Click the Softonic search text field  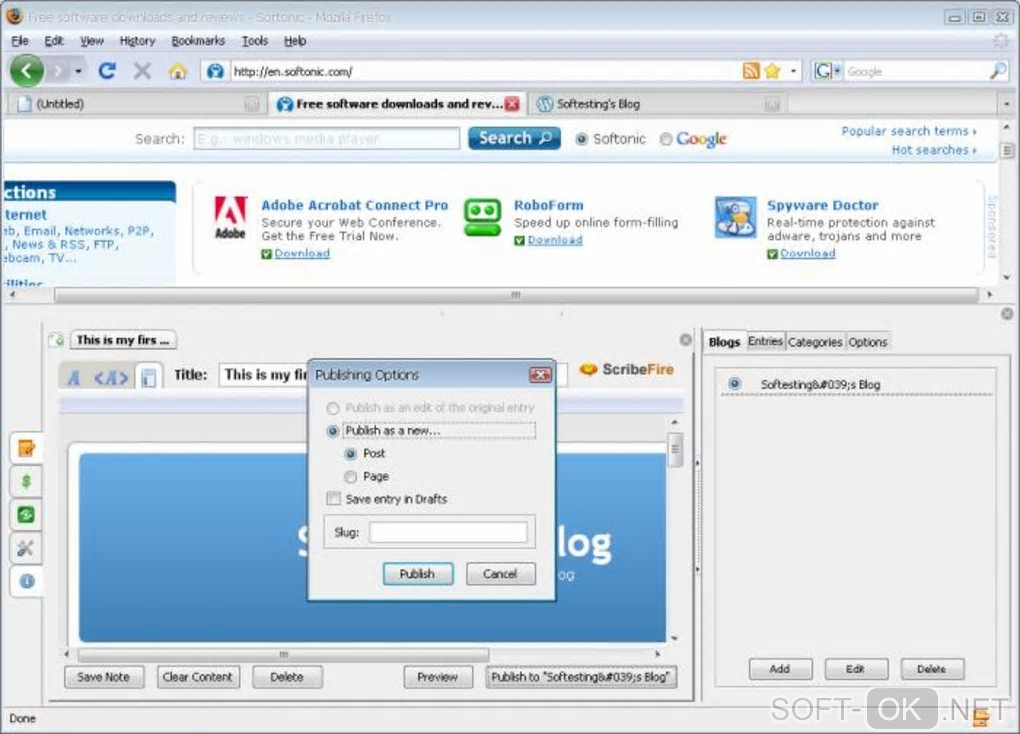(x=327, y=139)
